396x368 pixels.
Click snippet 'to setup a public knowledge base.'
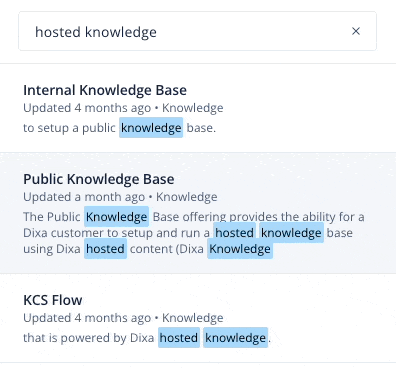pos(120,128)
